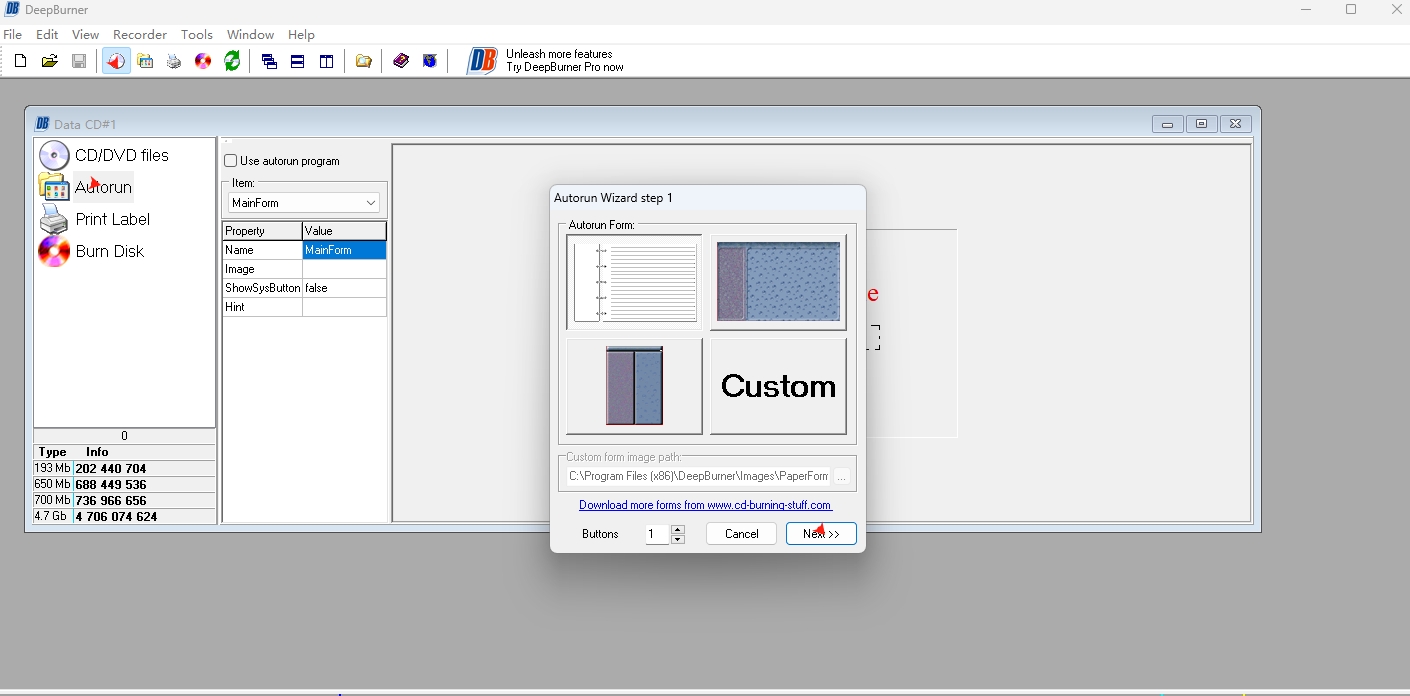Click the green refresh arrows toolbar icon
Image resolution: width=1410 pixels, height=696 pixels.
point(232,62)
